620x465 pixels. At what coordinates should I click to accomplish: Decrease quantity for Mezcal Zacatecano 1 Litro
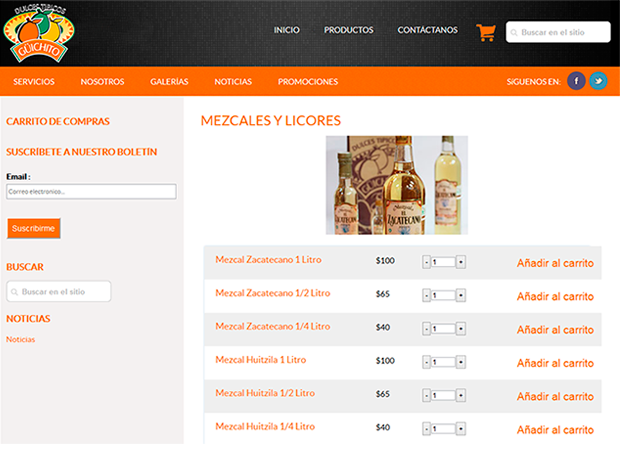point(426,262)
